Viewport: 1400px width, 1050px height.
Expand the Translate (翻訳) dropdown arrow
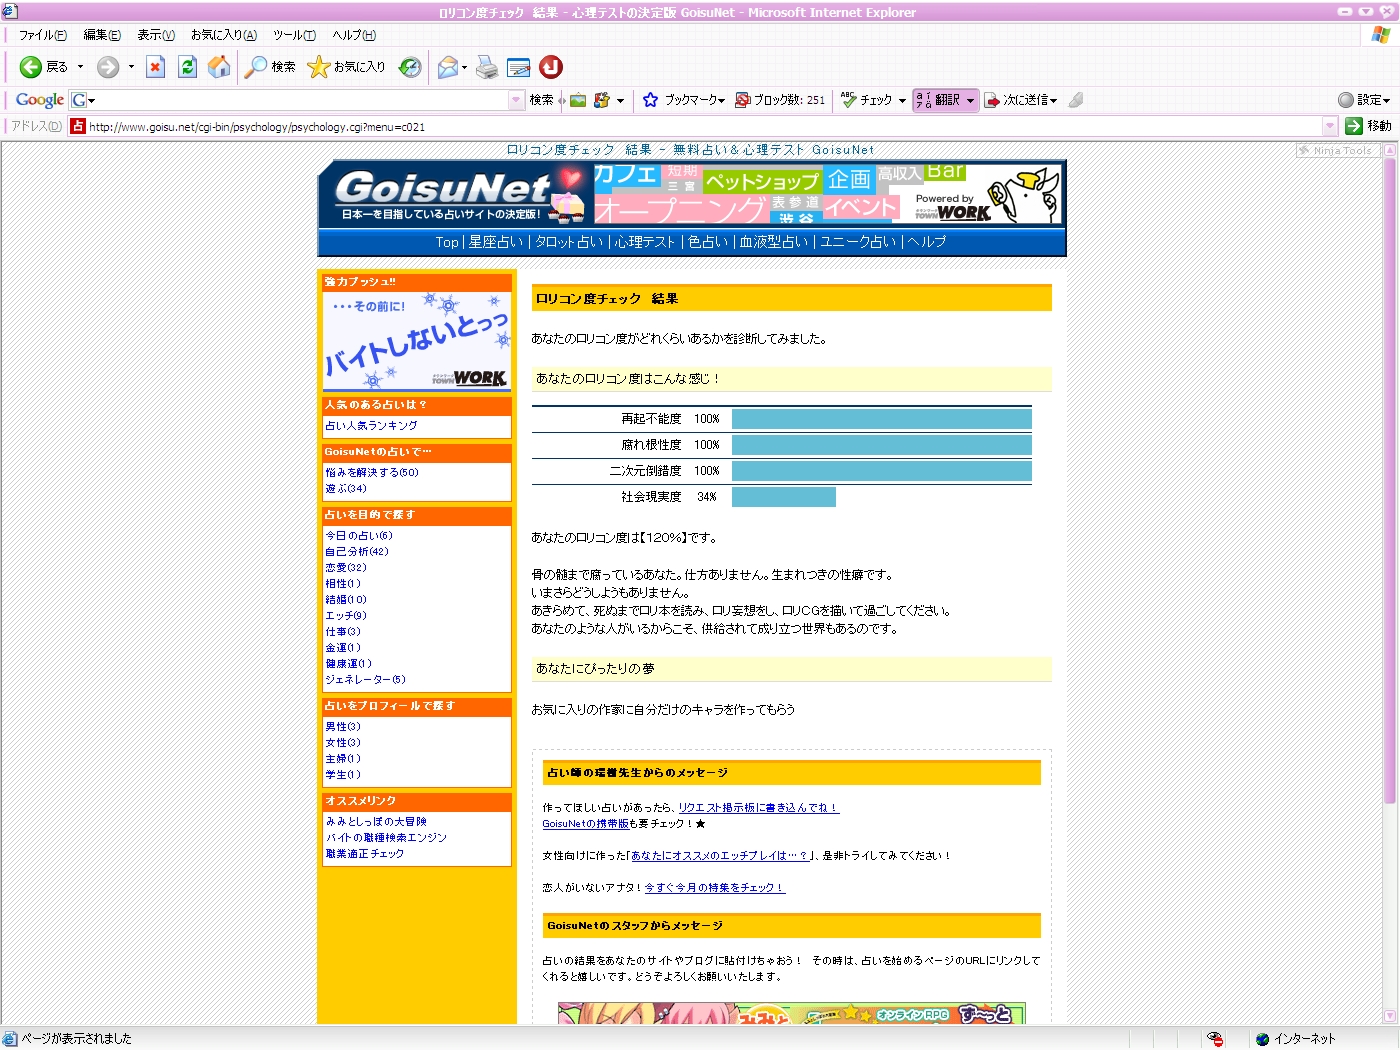coord(970,101)
